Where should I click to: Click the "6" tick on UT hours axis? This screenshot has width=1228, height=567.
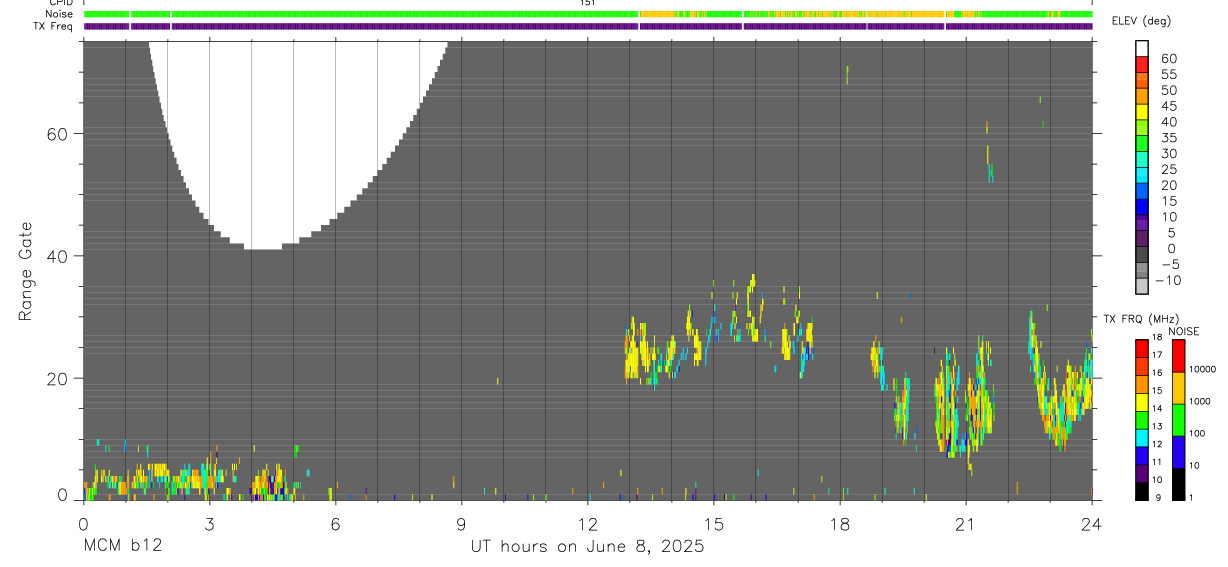pos(335,523)
